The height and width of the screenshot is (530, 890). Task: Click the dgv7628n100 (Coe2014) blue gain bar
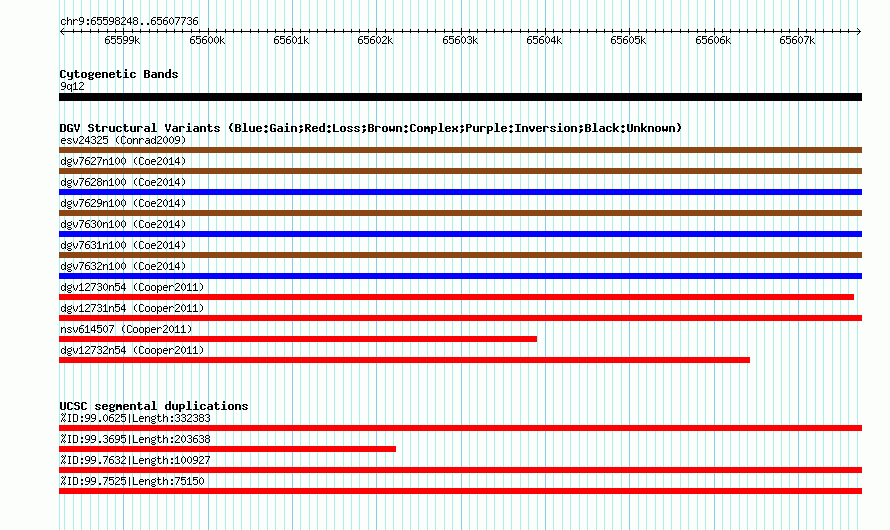460,192
